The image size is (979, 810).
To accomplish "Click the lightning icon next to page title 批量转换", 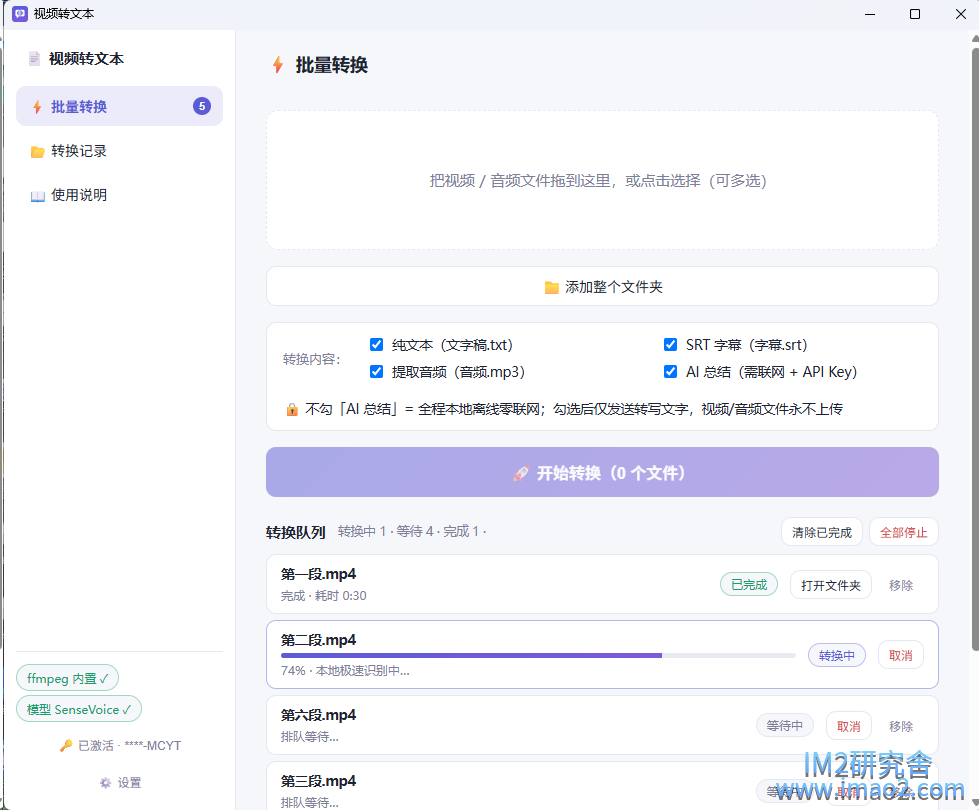I will (278, 64).
